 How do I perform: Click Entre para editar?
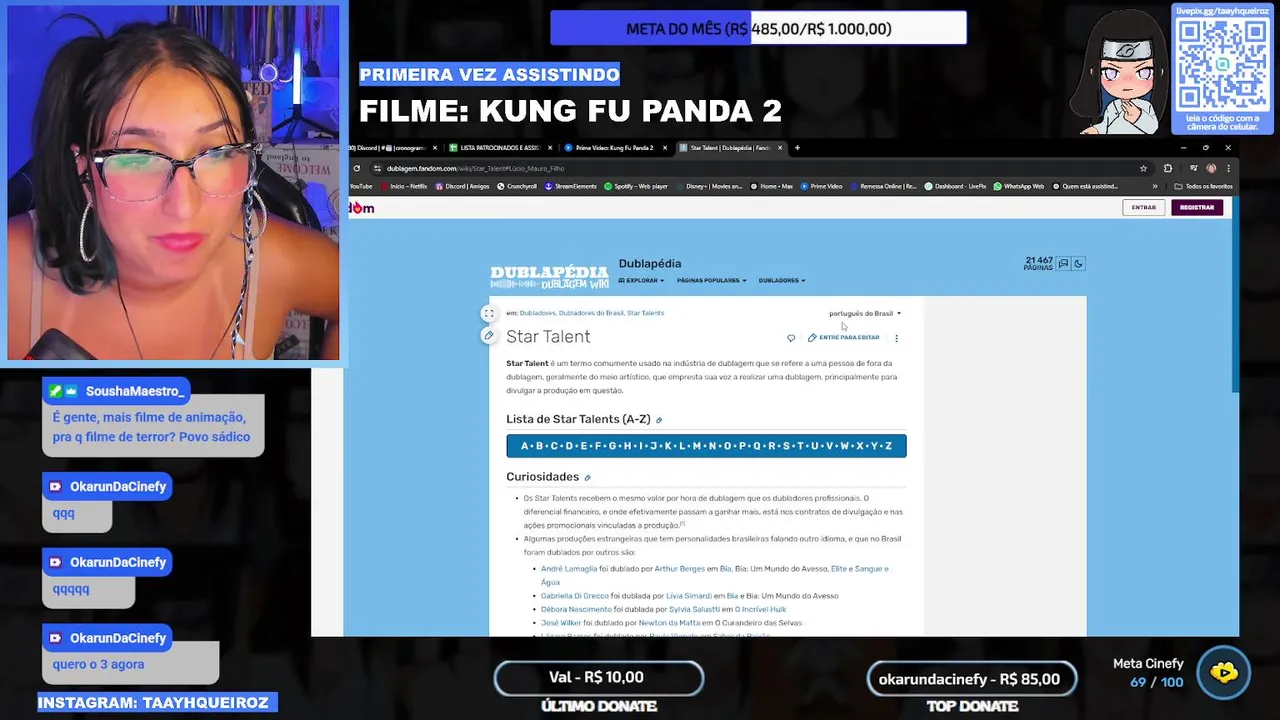pos(843,338)
